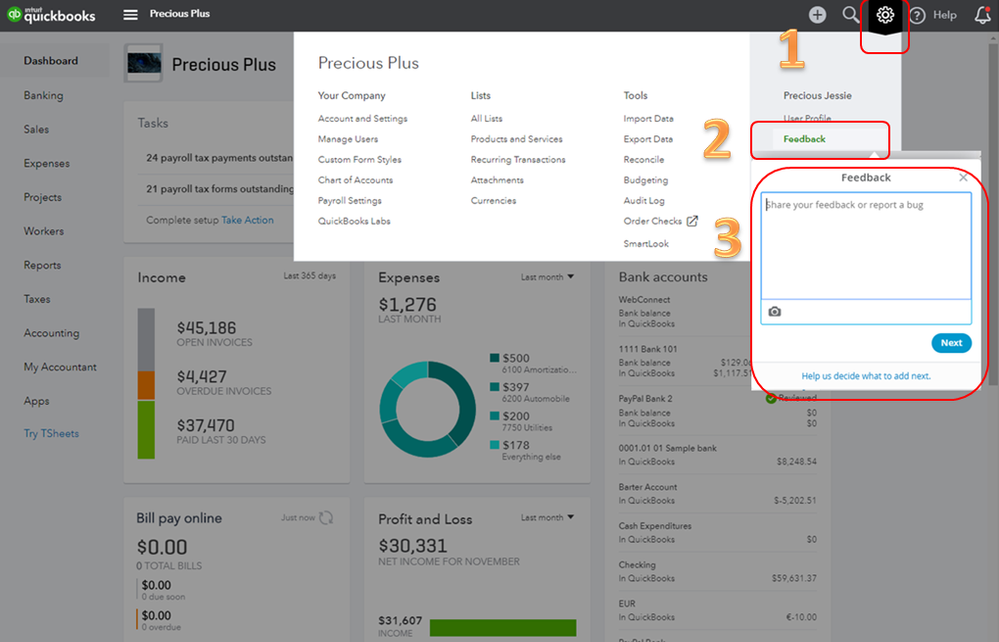Click the expenses donut chart
The image size is (999, 642).
428,409
